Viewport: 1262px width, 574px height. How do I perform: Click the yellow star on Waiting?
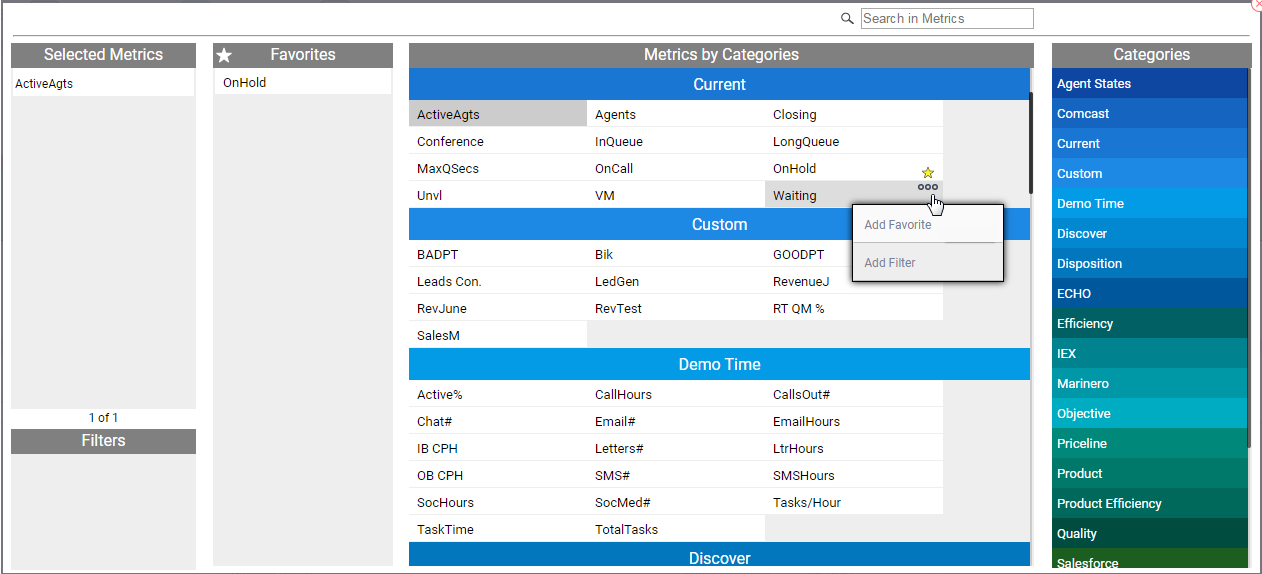click(x=927, y=173)
